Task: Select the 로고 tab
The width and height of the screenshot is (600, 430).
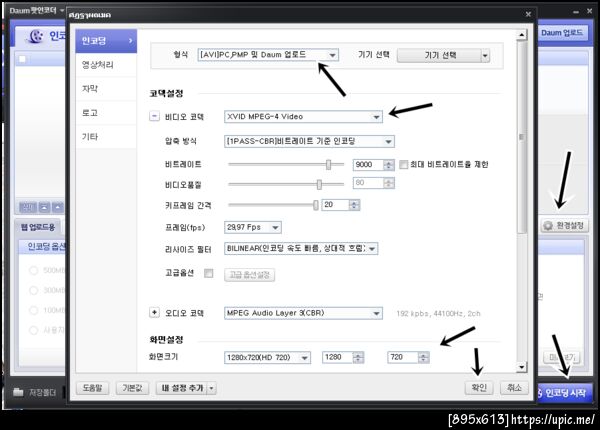Action: pos(106,113)
